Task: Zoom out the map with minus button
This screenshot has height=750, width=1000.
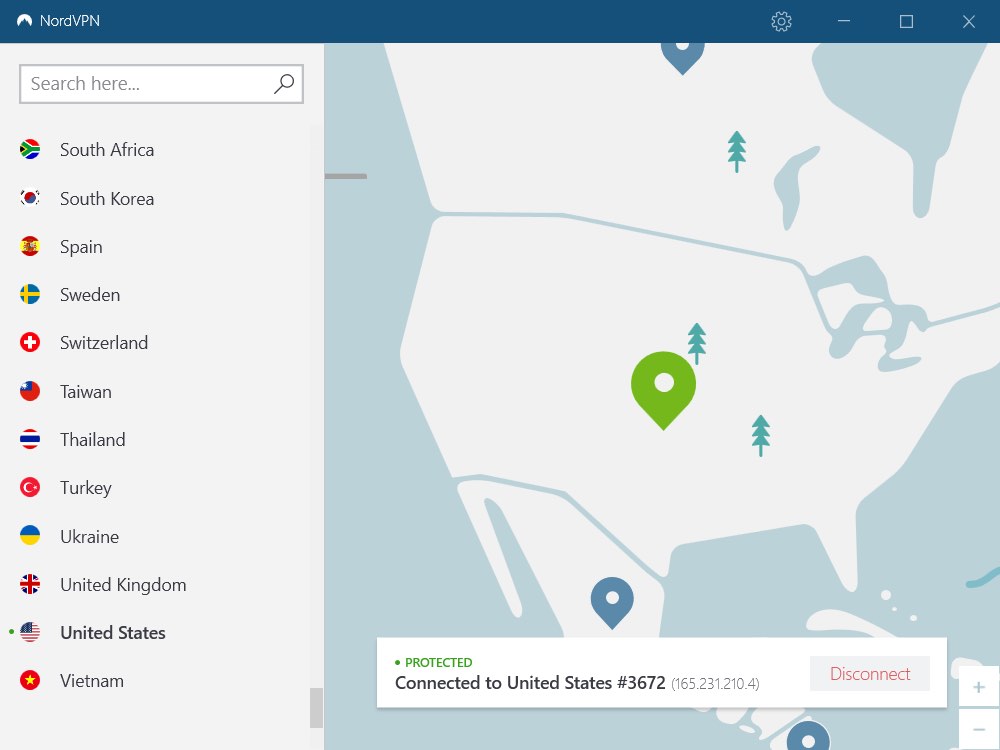Action: coord(979,729)
